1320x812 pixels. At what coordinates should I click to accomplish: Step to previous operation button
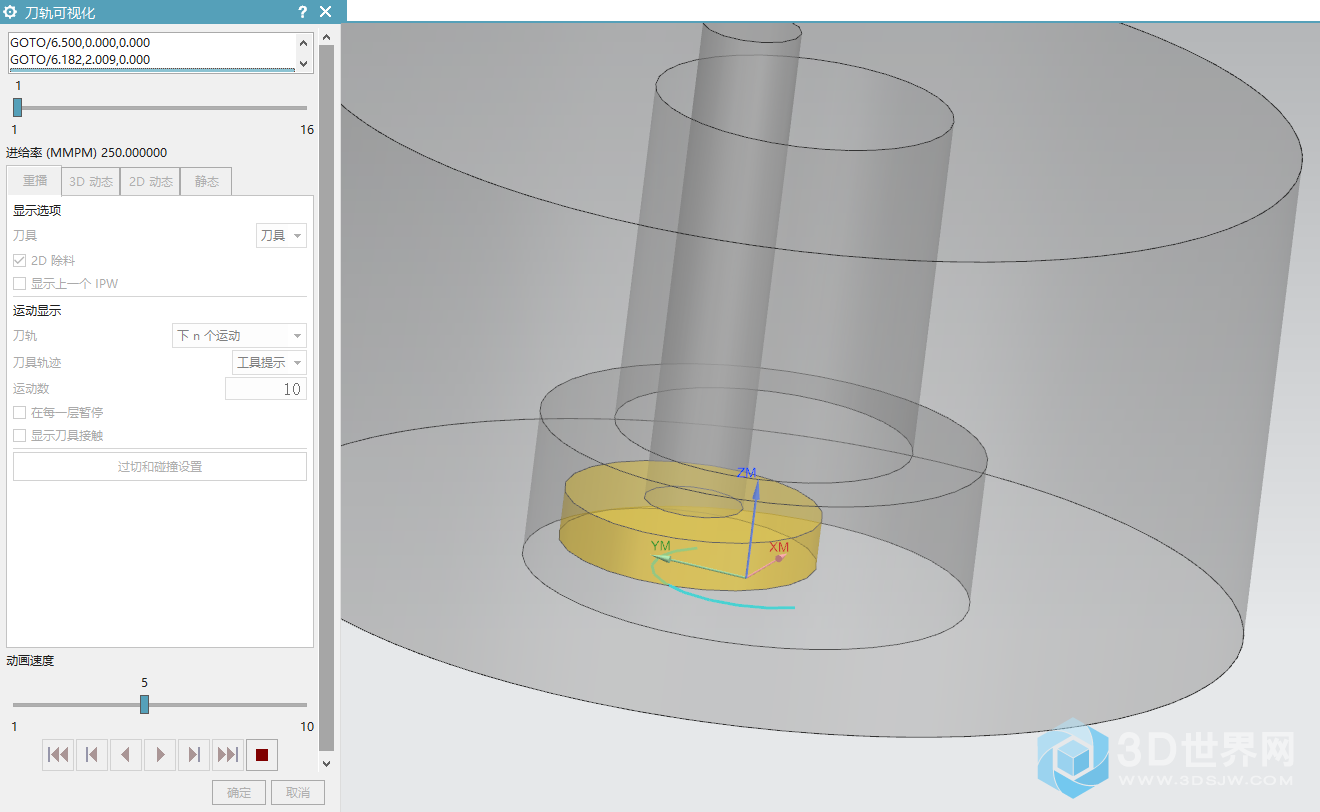pos(92,754)
